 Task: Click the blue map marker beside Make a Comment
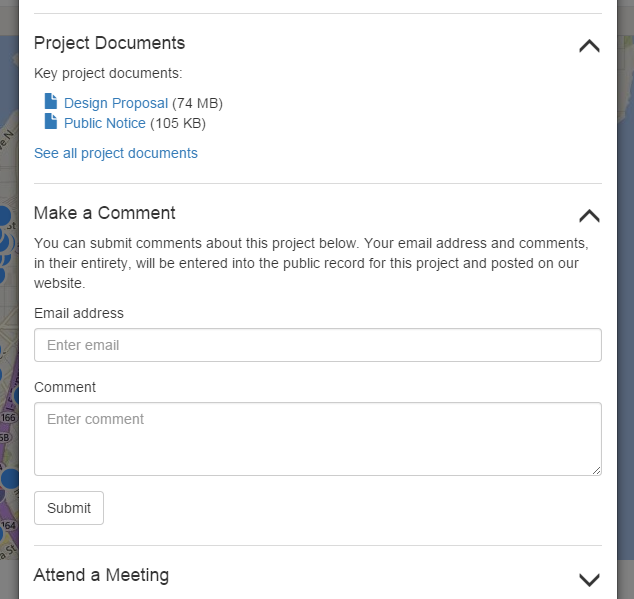5,217
